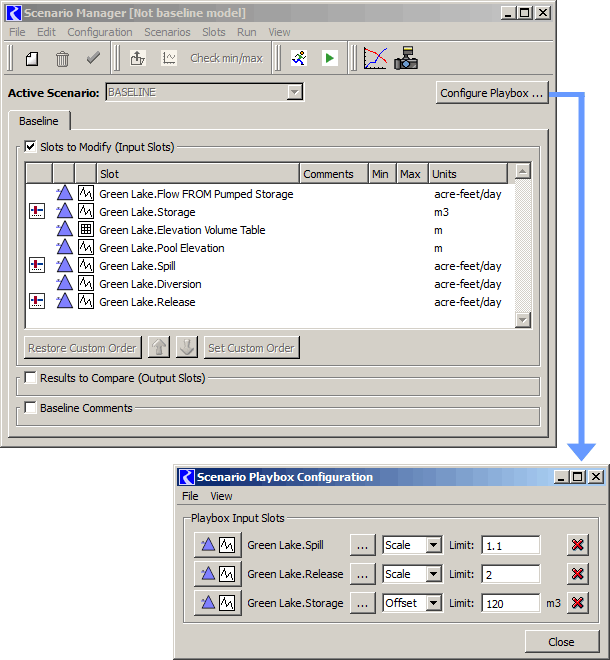
Task: Click the new scenario page icon
Action: tap(32, 59)
